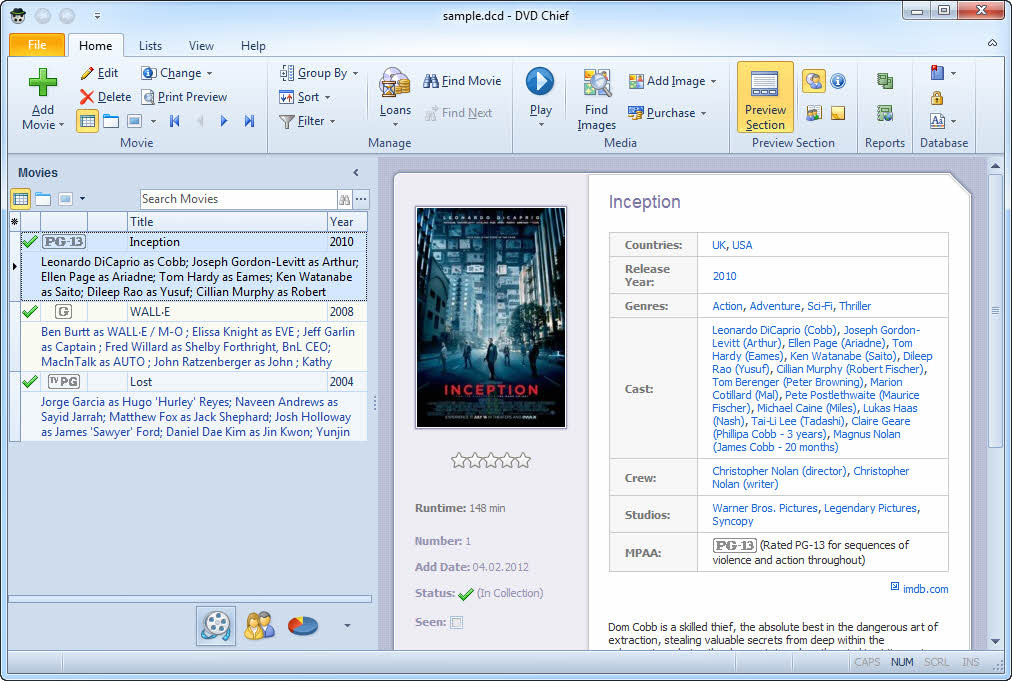Click the Thriller genre link
This screenshot has width=1012, height=681.
[855, 306]
